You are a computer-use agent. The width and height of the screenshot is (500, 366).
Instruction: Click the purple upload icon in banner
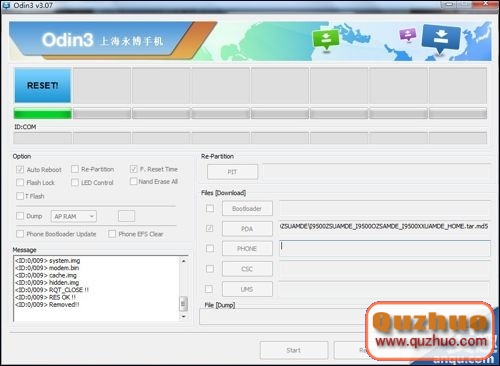[408, 34]
